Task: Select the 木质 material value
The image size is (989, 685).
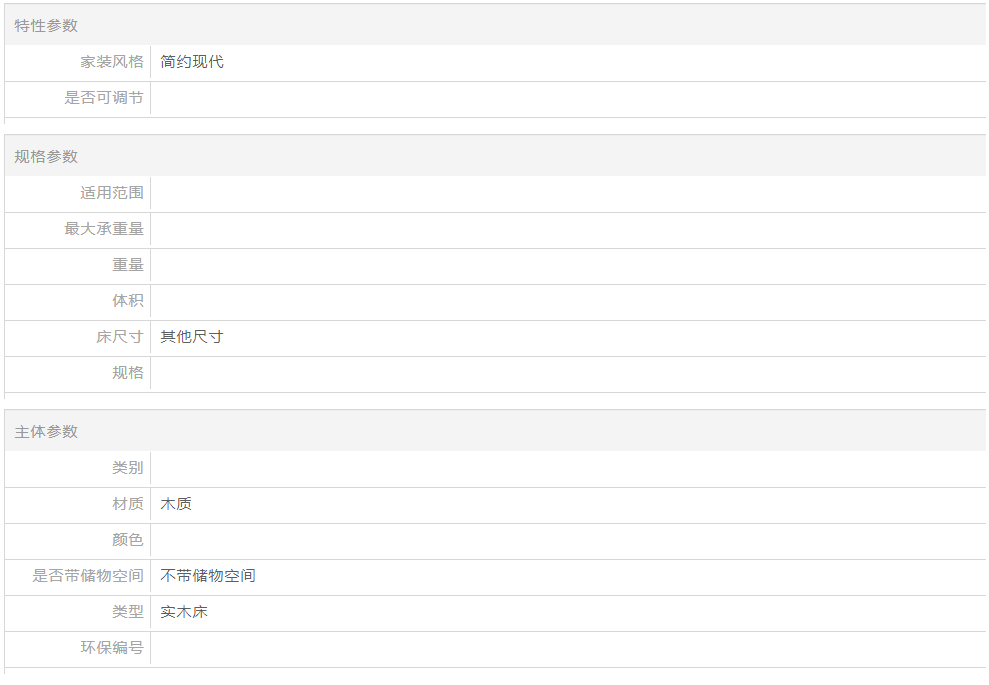Action: [176, 504]
